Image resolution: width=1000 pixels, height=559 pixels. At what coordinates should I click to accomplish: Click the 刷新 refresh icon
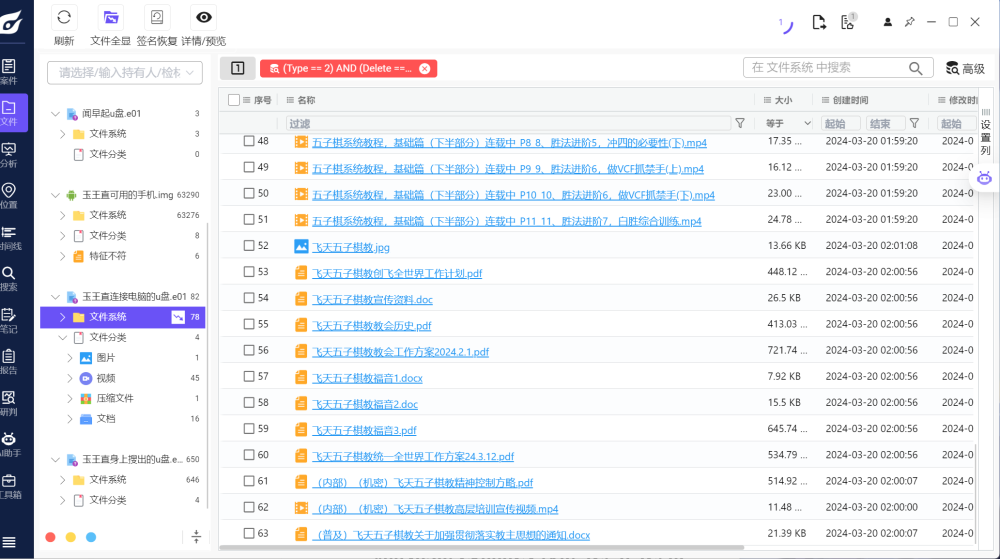(x=64, y=17)
